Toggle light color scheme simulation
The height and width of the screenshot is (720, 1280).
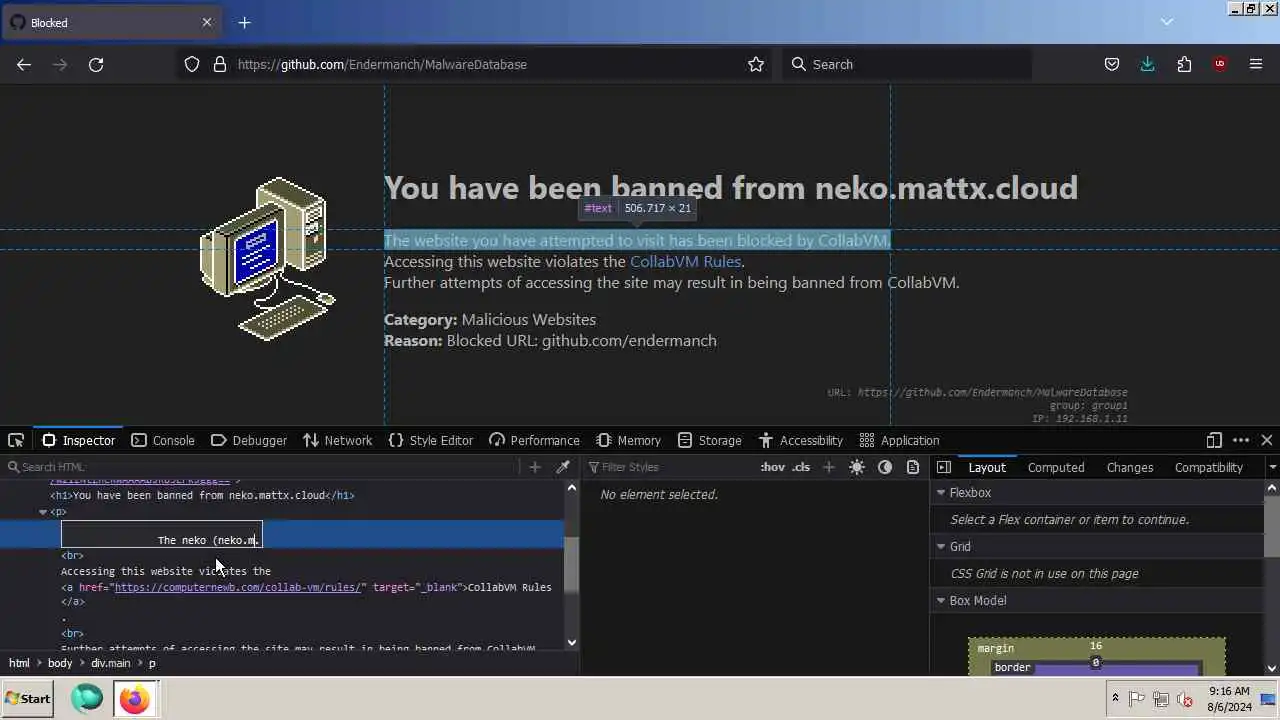pyautogui.click(x=857, y=467)
